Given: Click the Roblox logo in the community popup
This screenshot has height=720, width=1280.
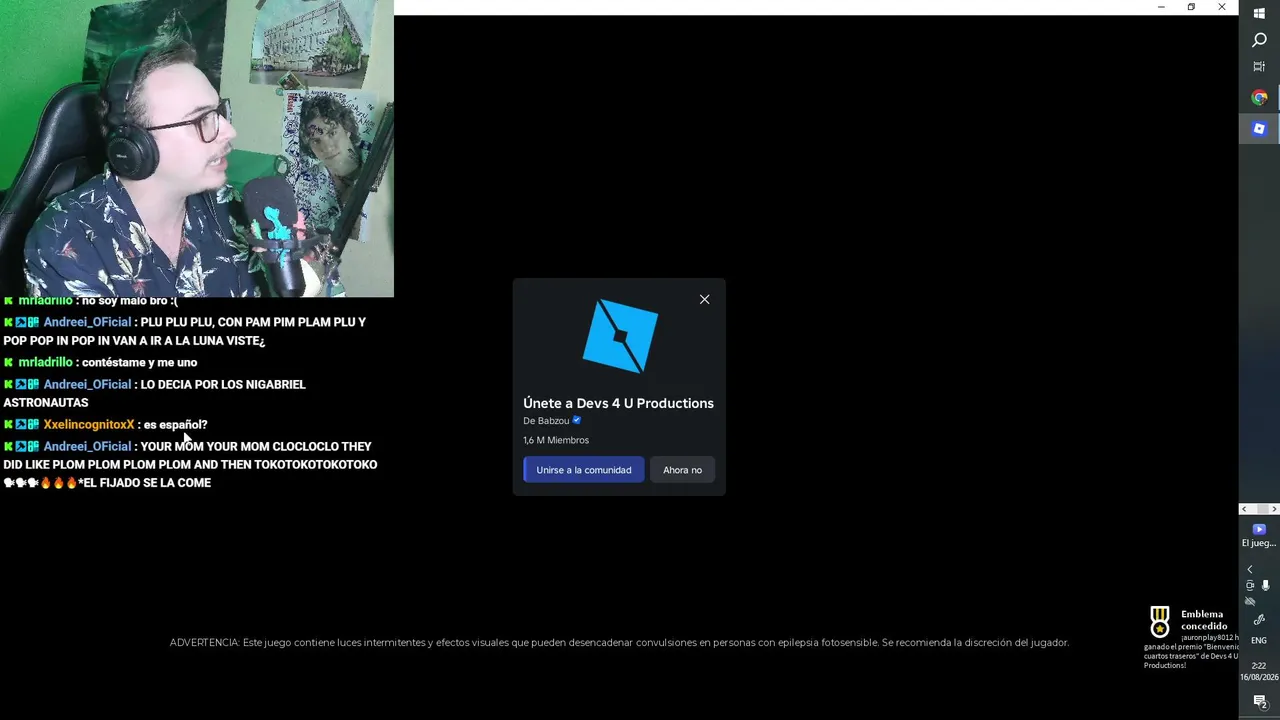Looking at the screenshot, I should [620, 336].
